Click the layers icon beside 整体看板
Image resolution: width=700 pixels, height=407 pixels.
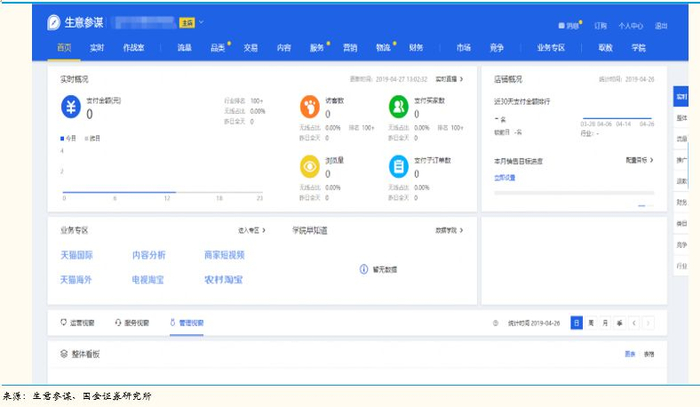[x=64, y=354]
